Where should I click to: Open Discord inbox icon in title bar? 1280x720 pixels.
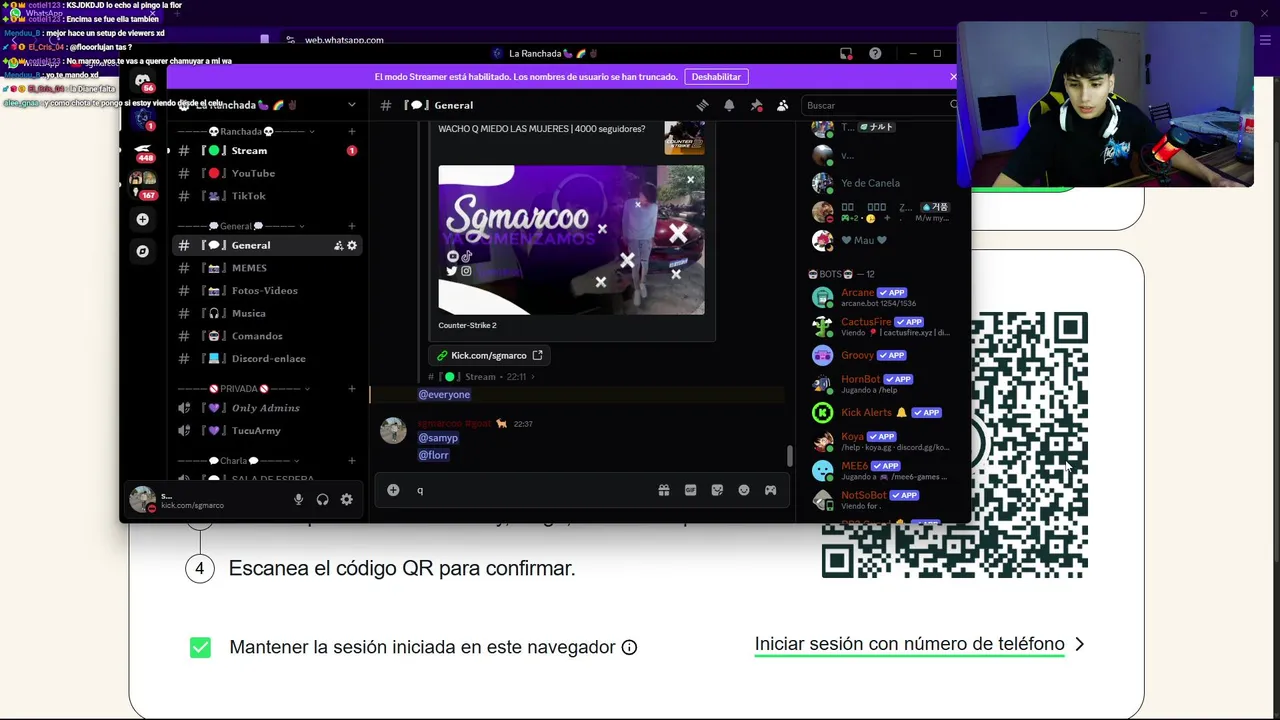846,53
